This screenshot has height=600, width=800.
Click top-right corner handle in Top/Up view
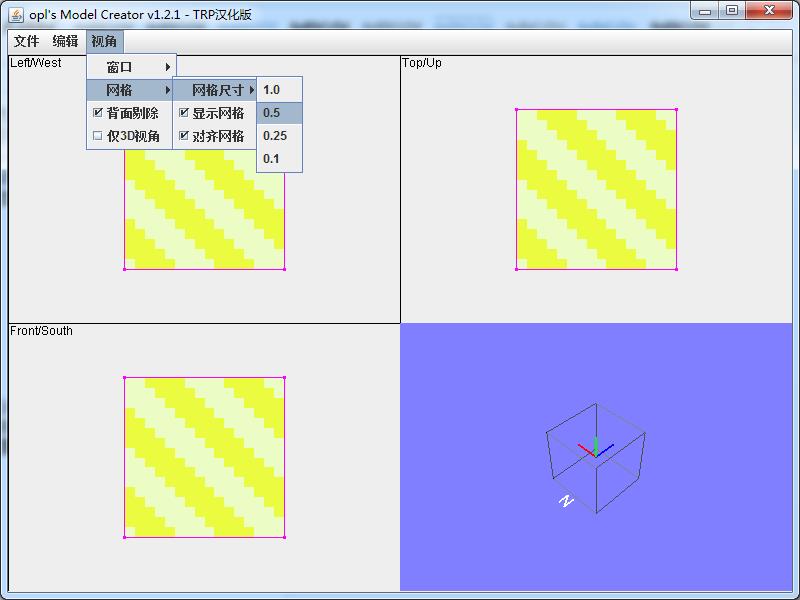pos(676,110)
